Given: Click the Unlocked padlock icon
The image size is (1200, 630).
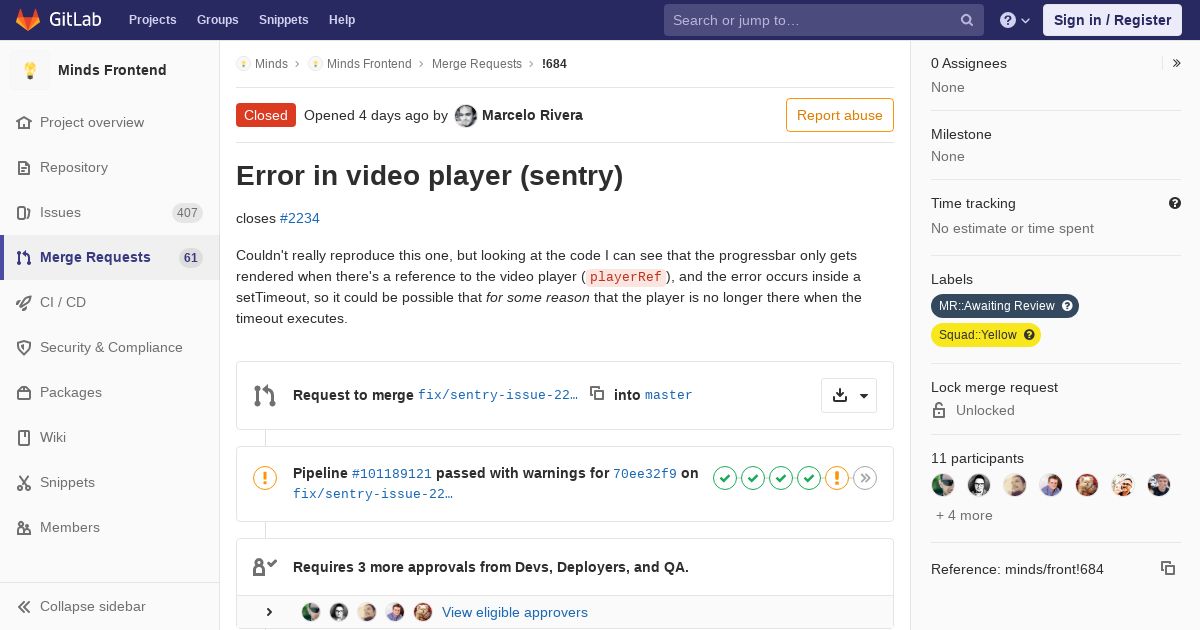Looking at the screenshot, I should click(939, 410).
